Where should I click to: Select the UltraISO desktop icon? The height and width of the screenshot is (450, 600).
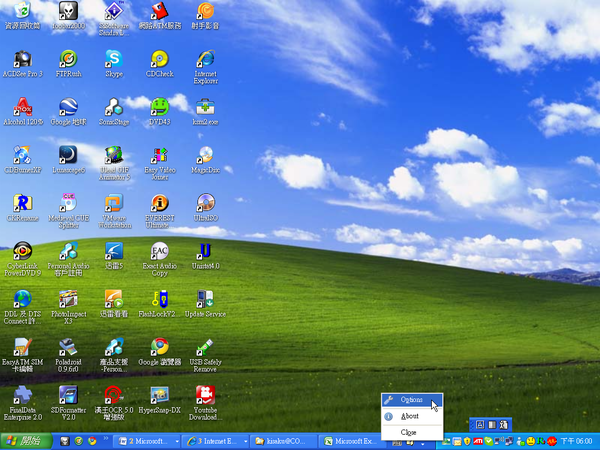point(206,208)
